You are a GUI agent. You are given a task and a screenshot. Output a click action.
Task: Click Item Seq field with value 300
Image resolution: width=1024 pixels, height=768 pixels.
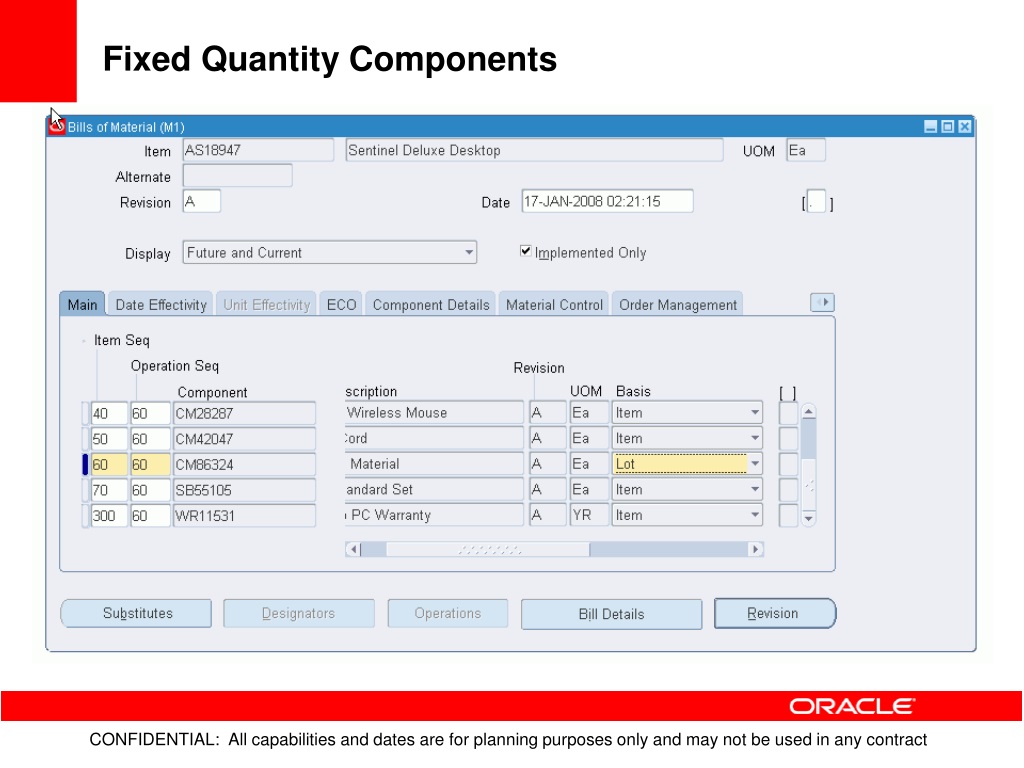[109, 515]
